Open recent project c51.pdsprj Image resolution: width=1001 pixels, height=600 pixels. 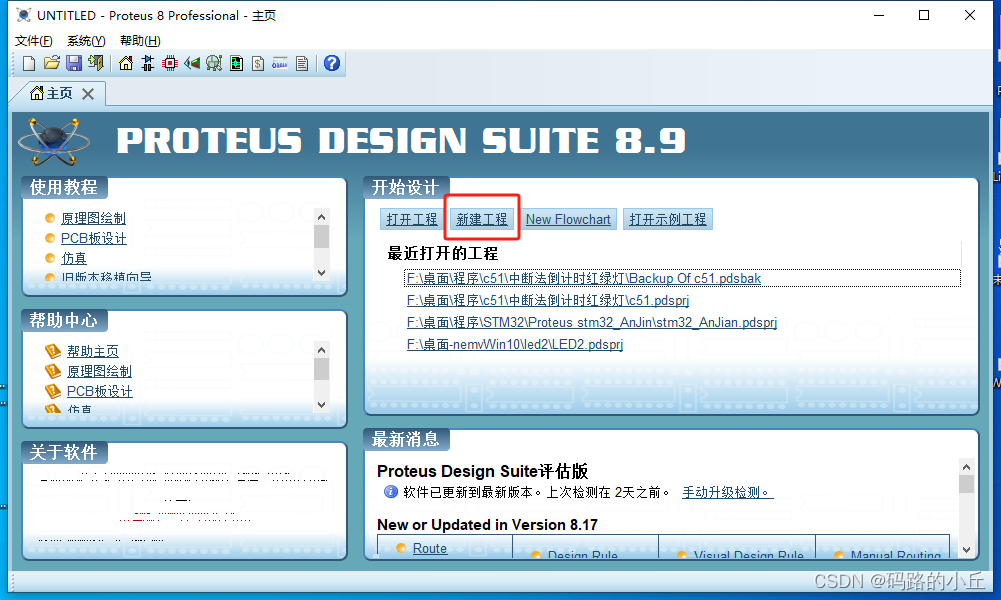point(548,300)
